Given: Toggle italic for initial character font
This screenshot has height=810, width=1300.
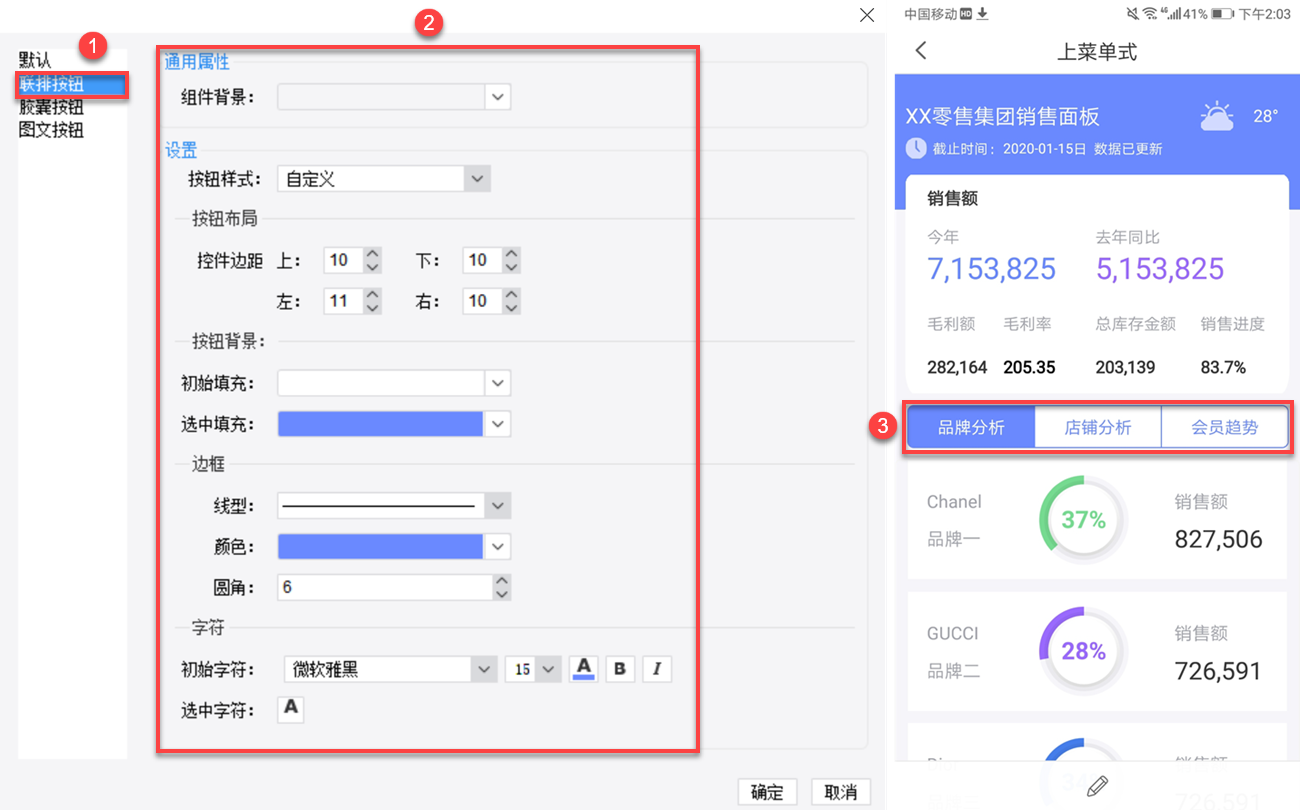Looking at the screenshot, I should pos(657,669).
